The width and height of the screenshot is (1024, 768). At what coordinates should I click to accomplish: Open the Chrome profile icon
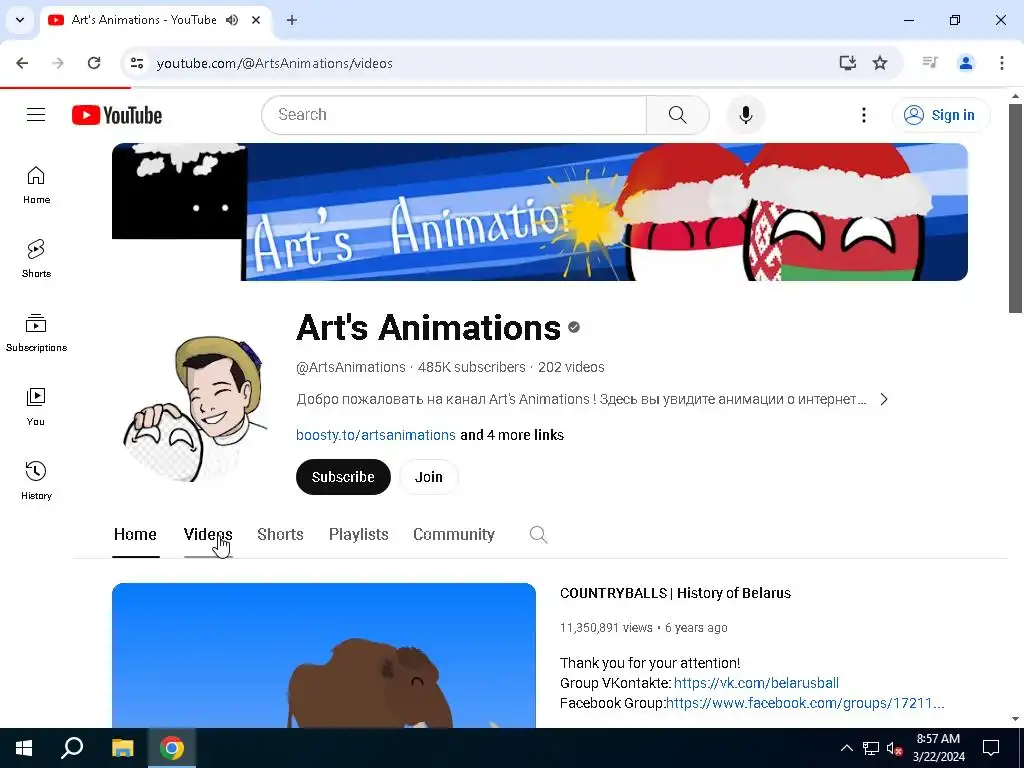pos(966,63)
